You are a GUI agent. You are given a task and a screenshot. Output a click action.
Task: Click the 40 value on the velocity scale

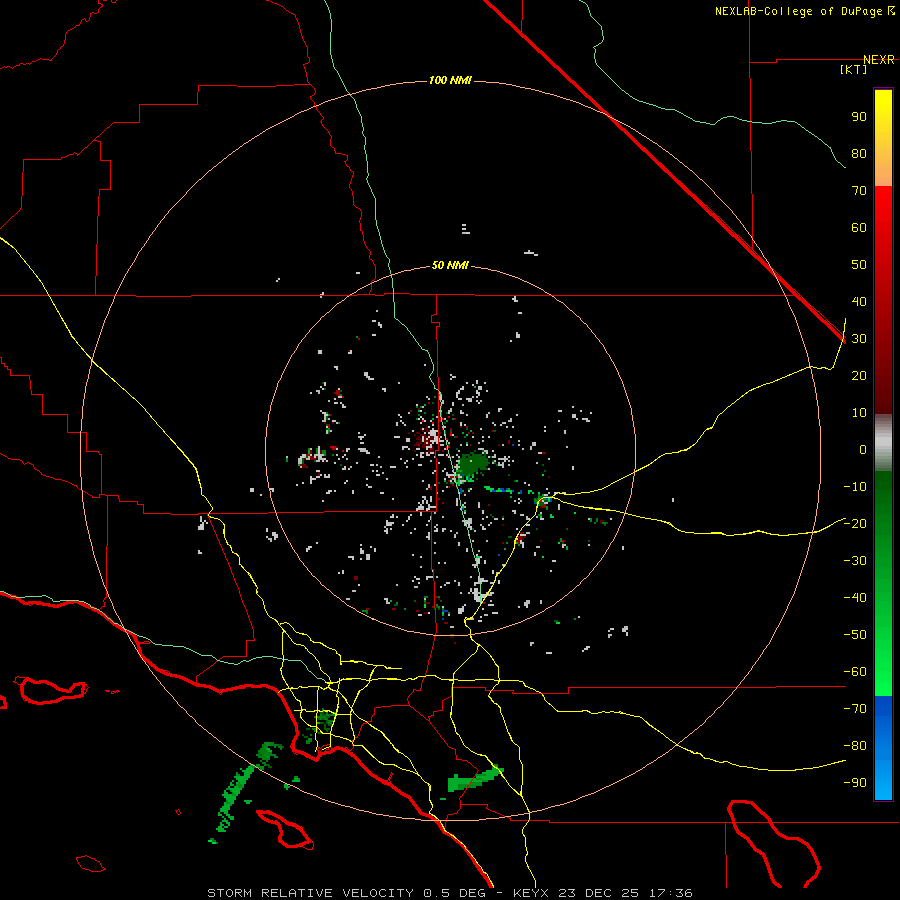tap(859, 302)
